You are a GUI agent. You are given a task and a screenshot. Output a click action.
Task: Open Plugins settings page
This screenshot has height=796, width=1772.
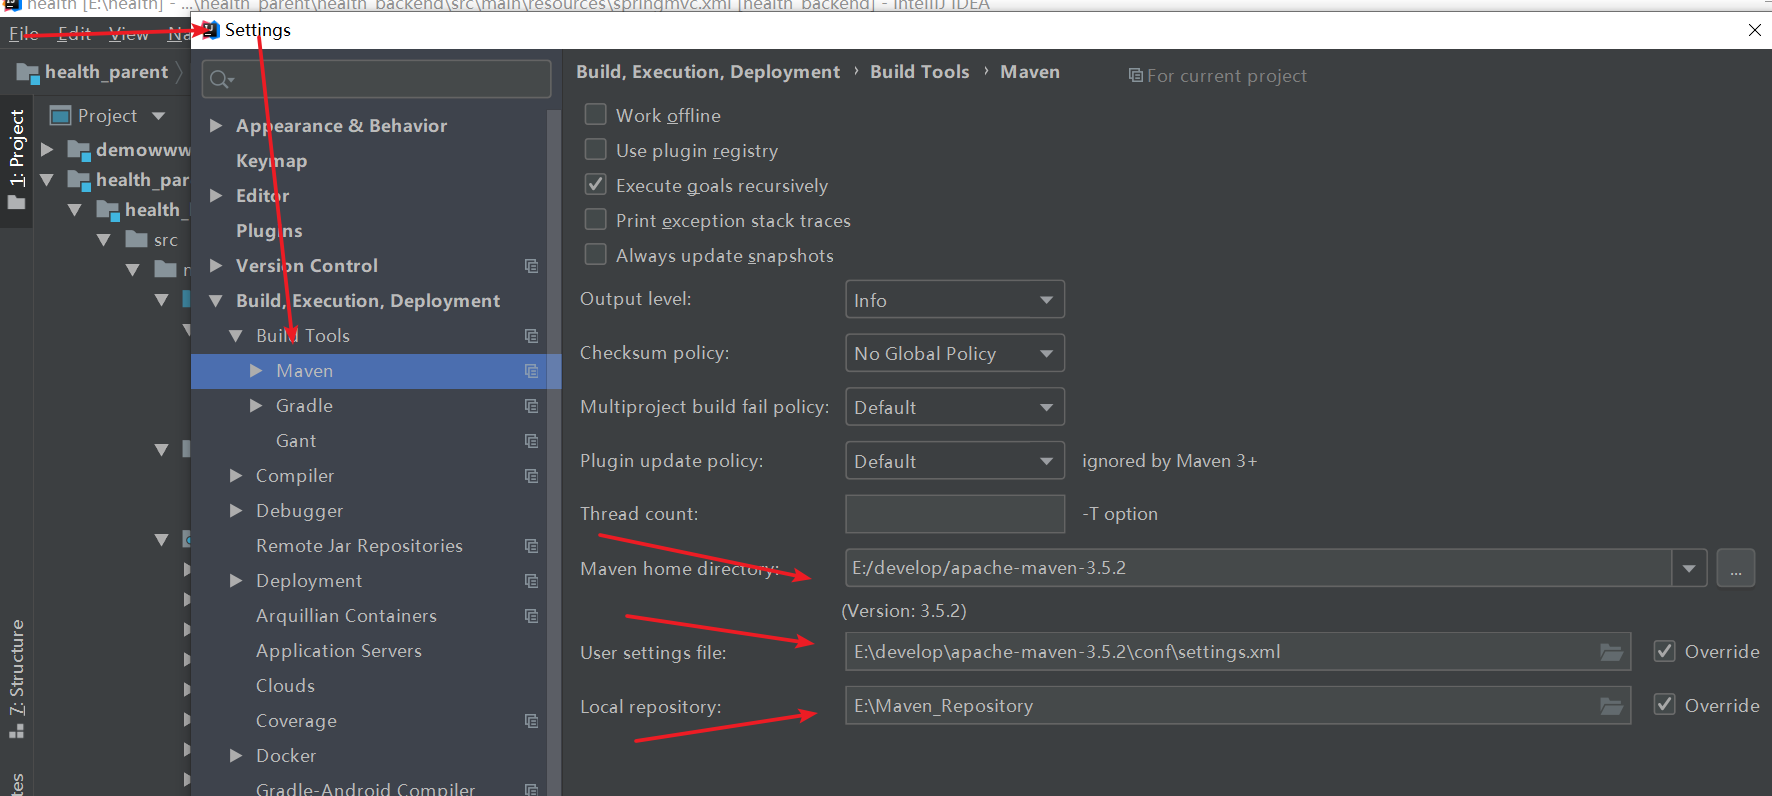click(269, 231)
